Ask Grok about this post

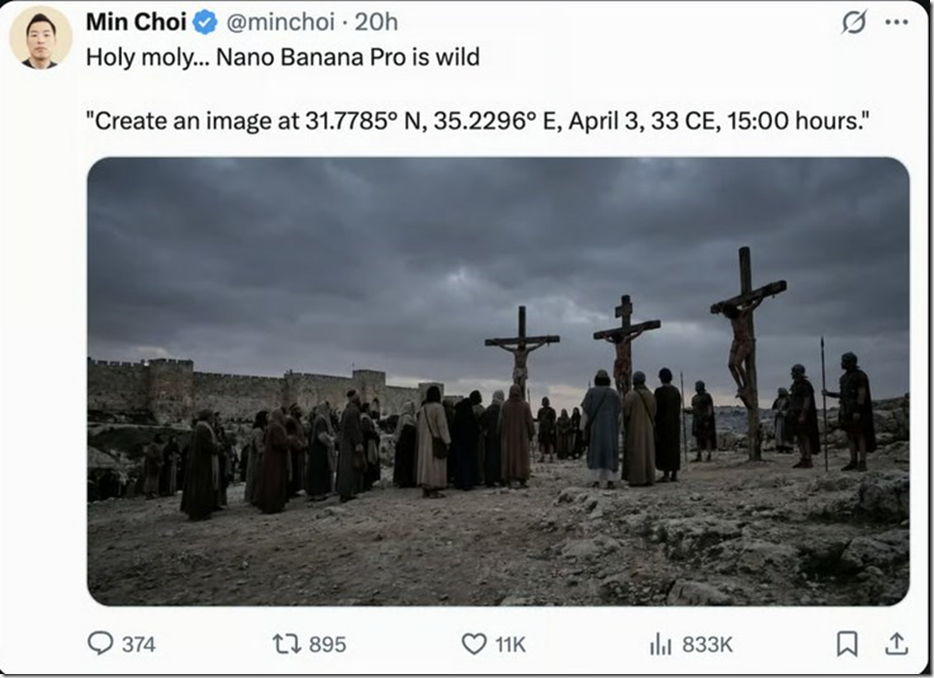click(x=853, y=19)
